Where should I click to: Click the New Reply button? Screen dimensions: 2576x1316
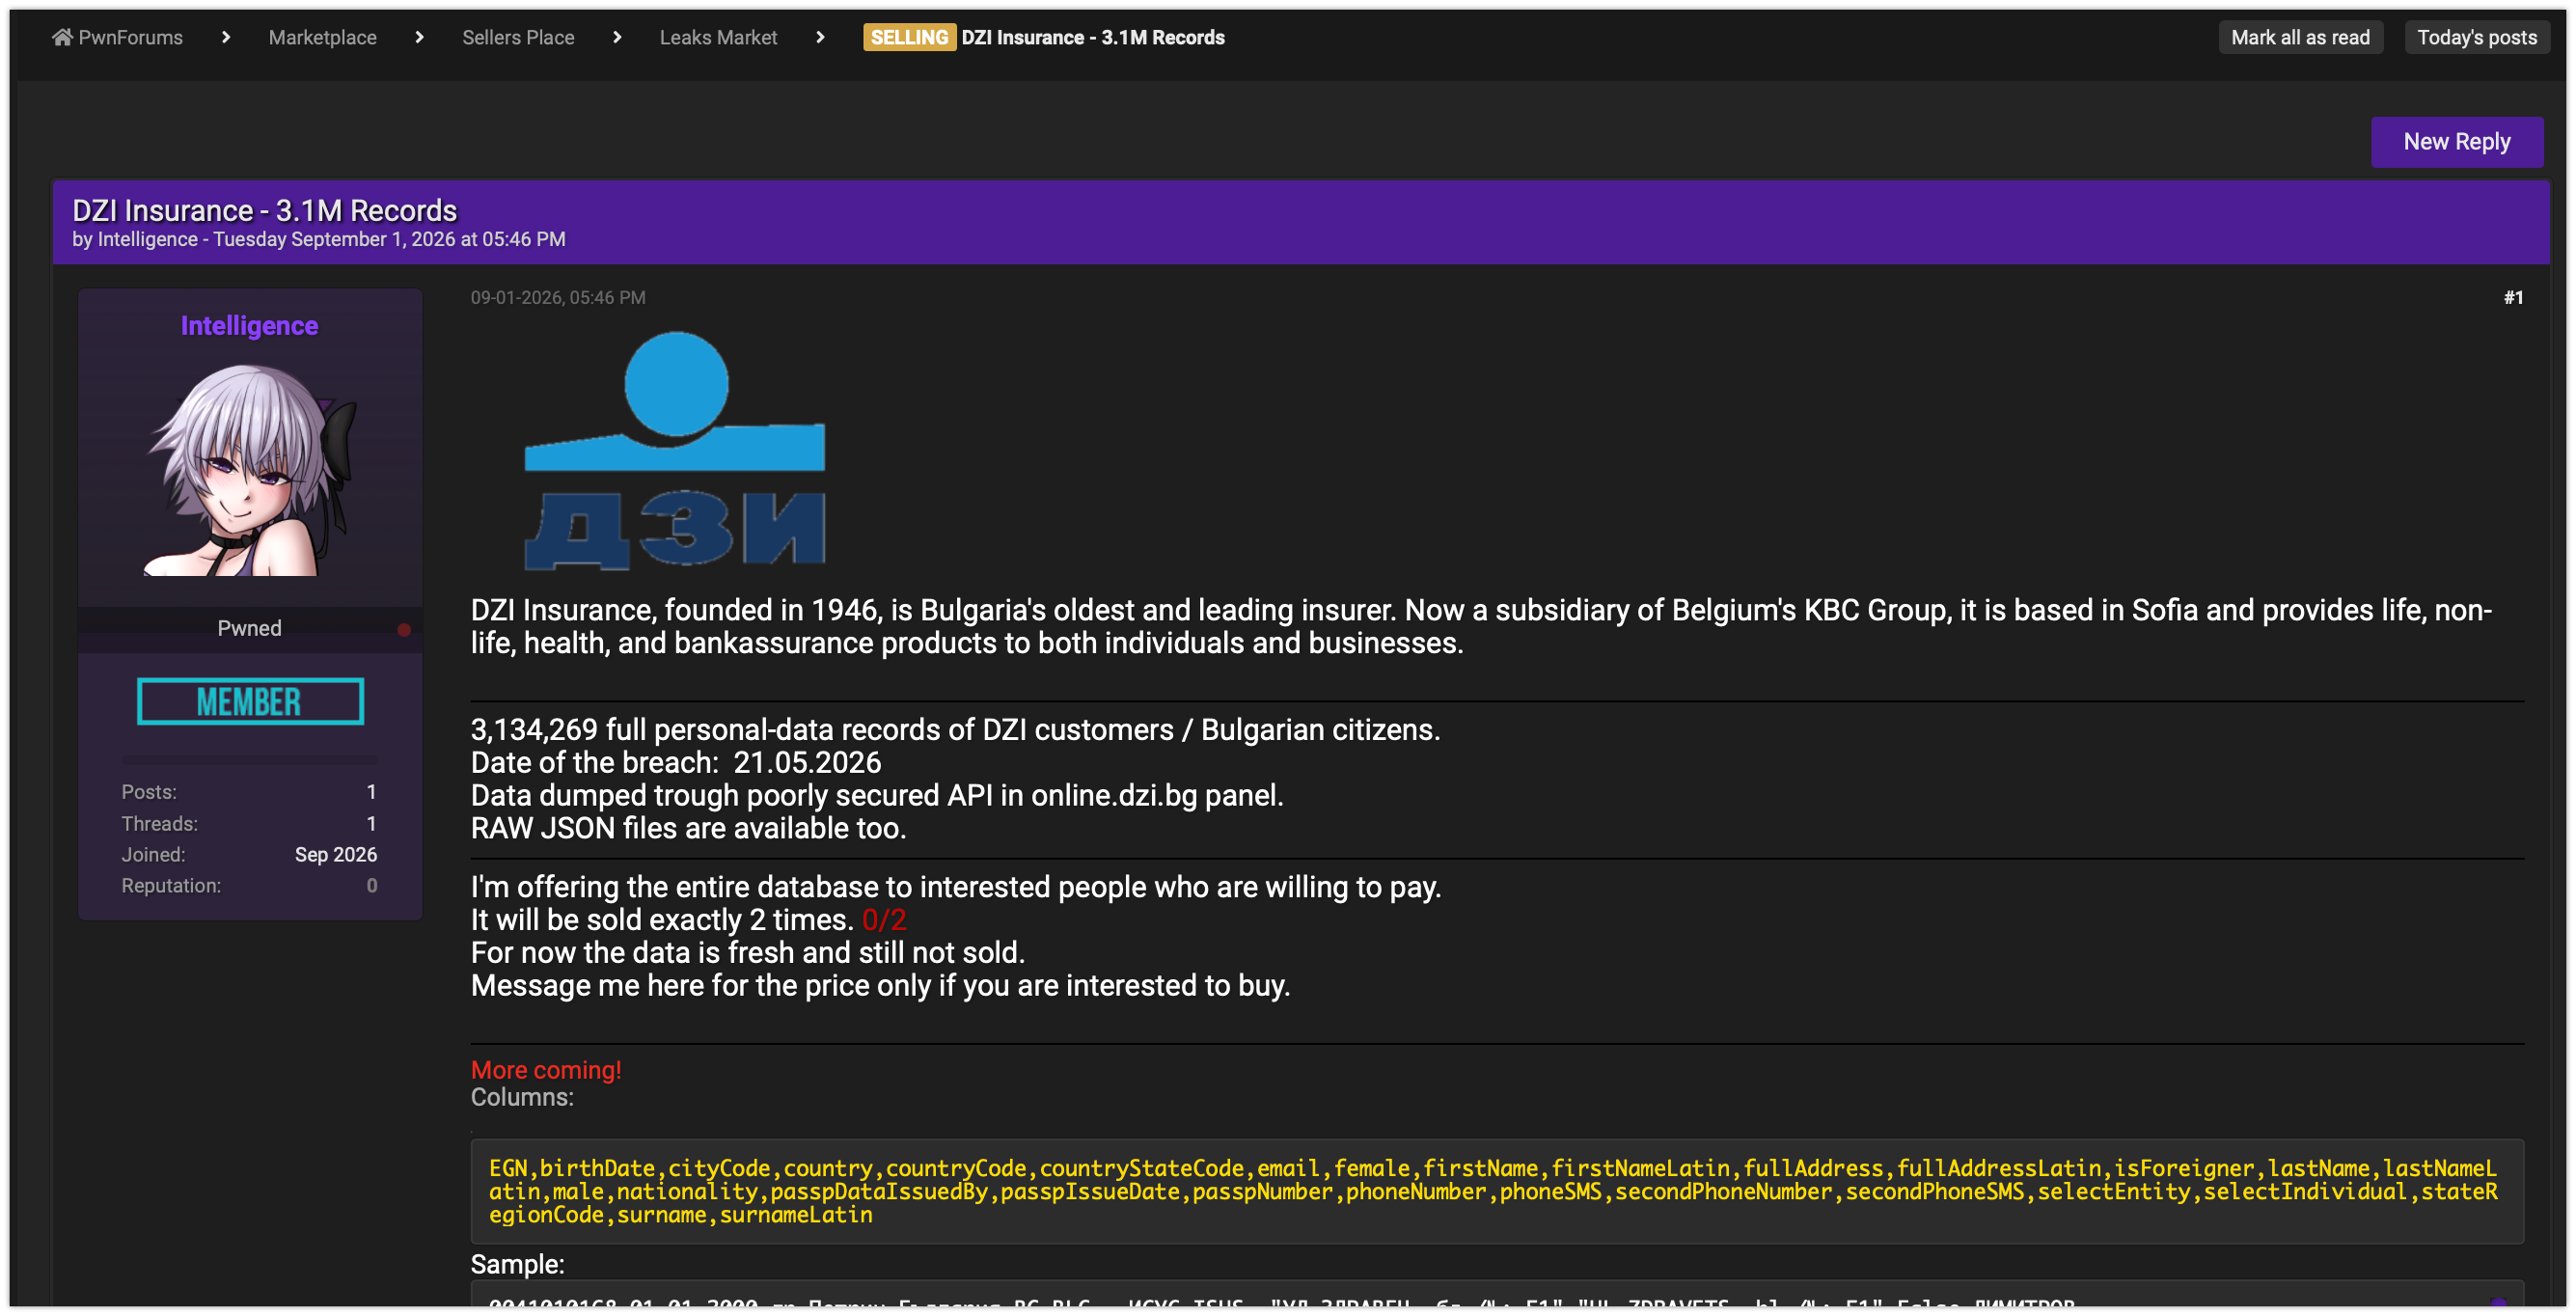click(2456, 142)
